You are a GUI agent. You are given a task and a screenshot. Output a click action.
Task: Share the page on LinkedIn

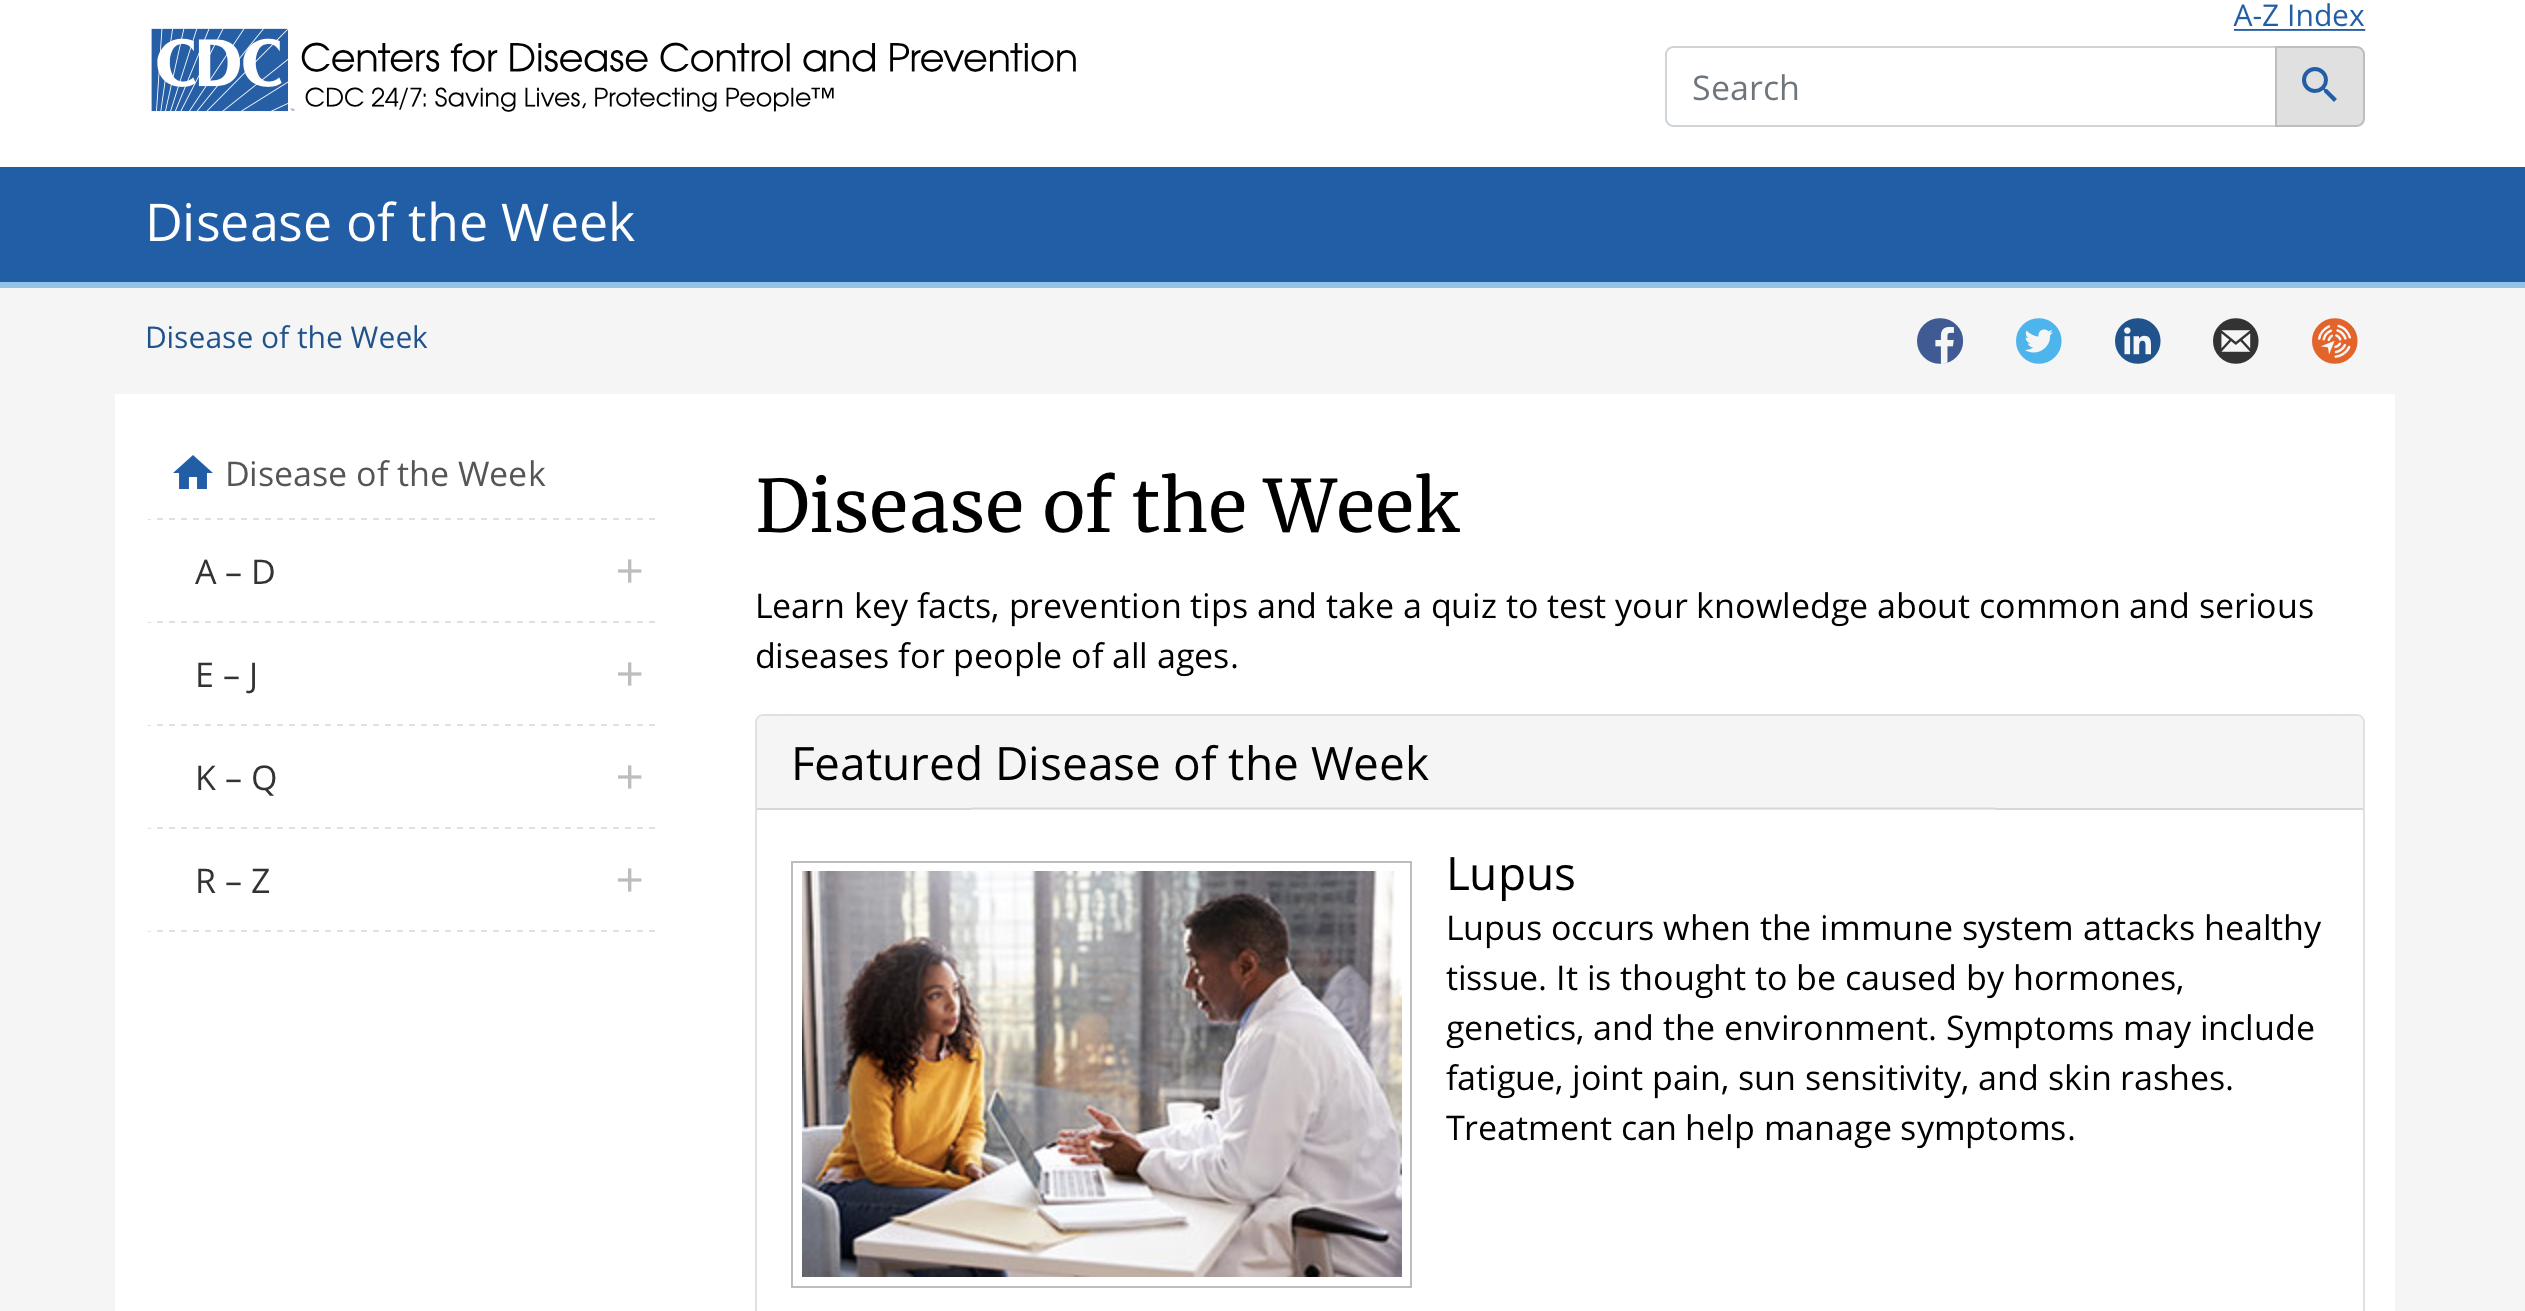pos(2137,341)
